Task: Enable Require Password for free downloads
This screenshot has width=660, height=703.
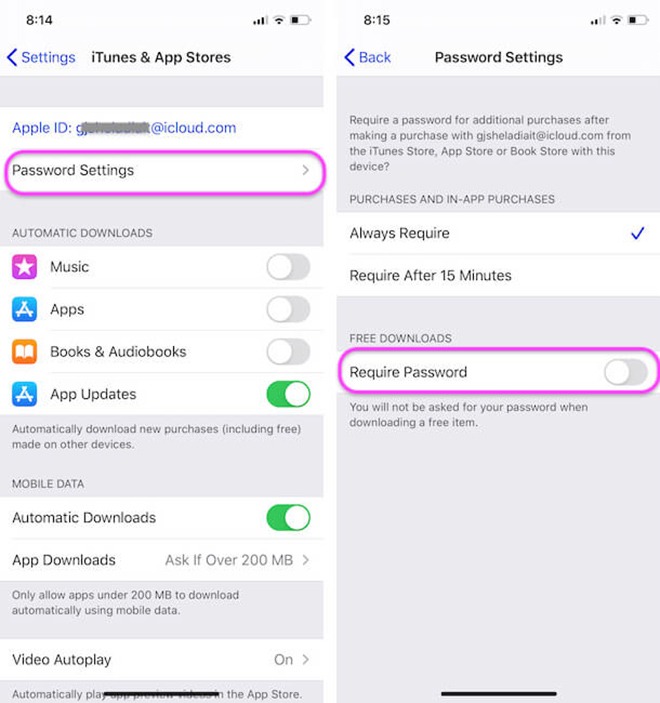Action: 626,372
